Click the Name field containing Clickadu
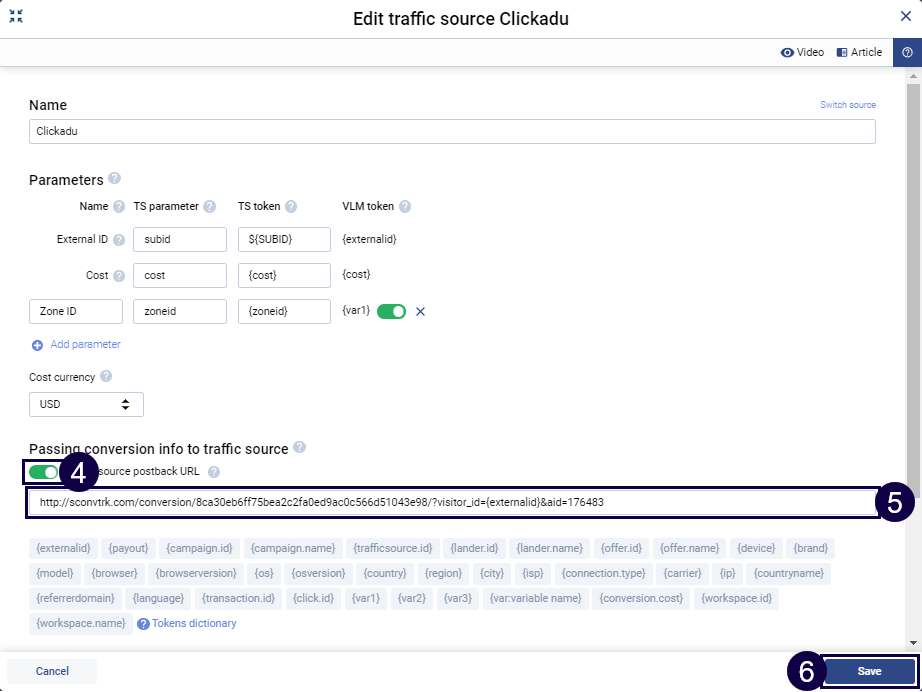 coord(452,131)
